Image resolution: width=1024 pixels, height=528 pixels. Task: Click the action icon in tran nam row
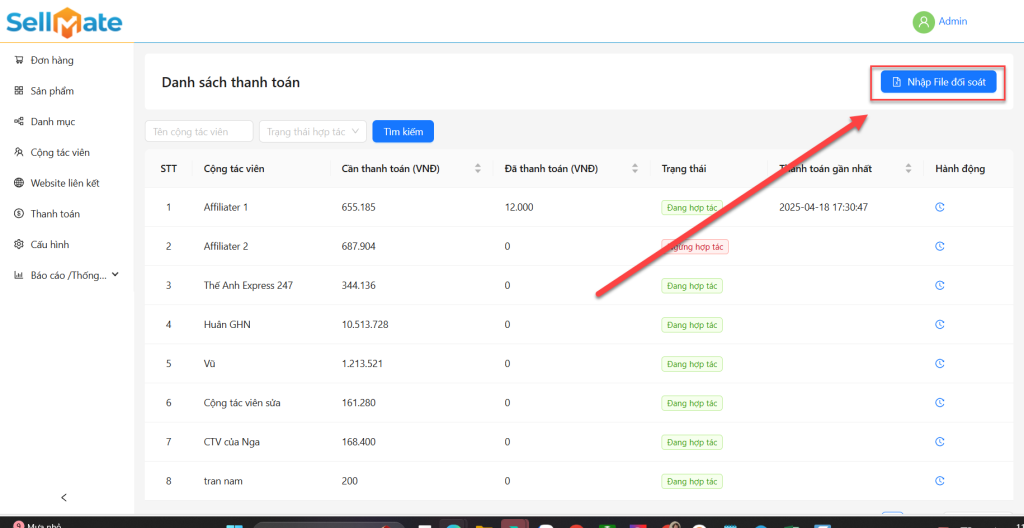click(939, 481)
